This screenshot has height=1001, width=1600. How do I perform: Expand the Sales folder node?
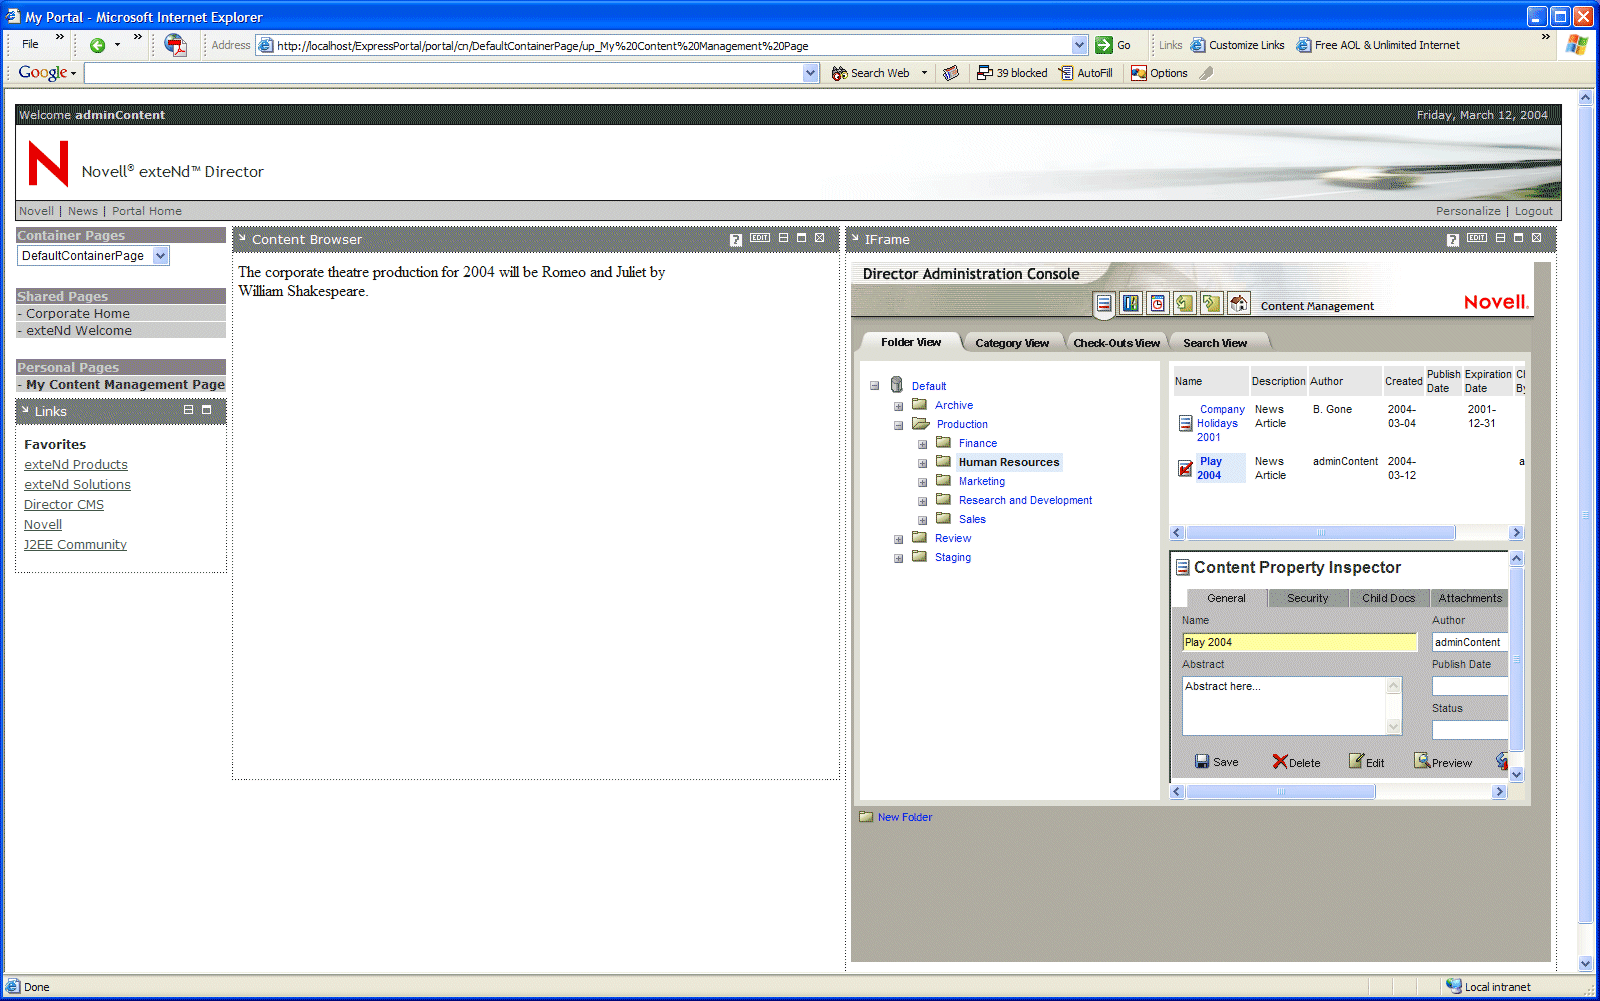(922, 520)
